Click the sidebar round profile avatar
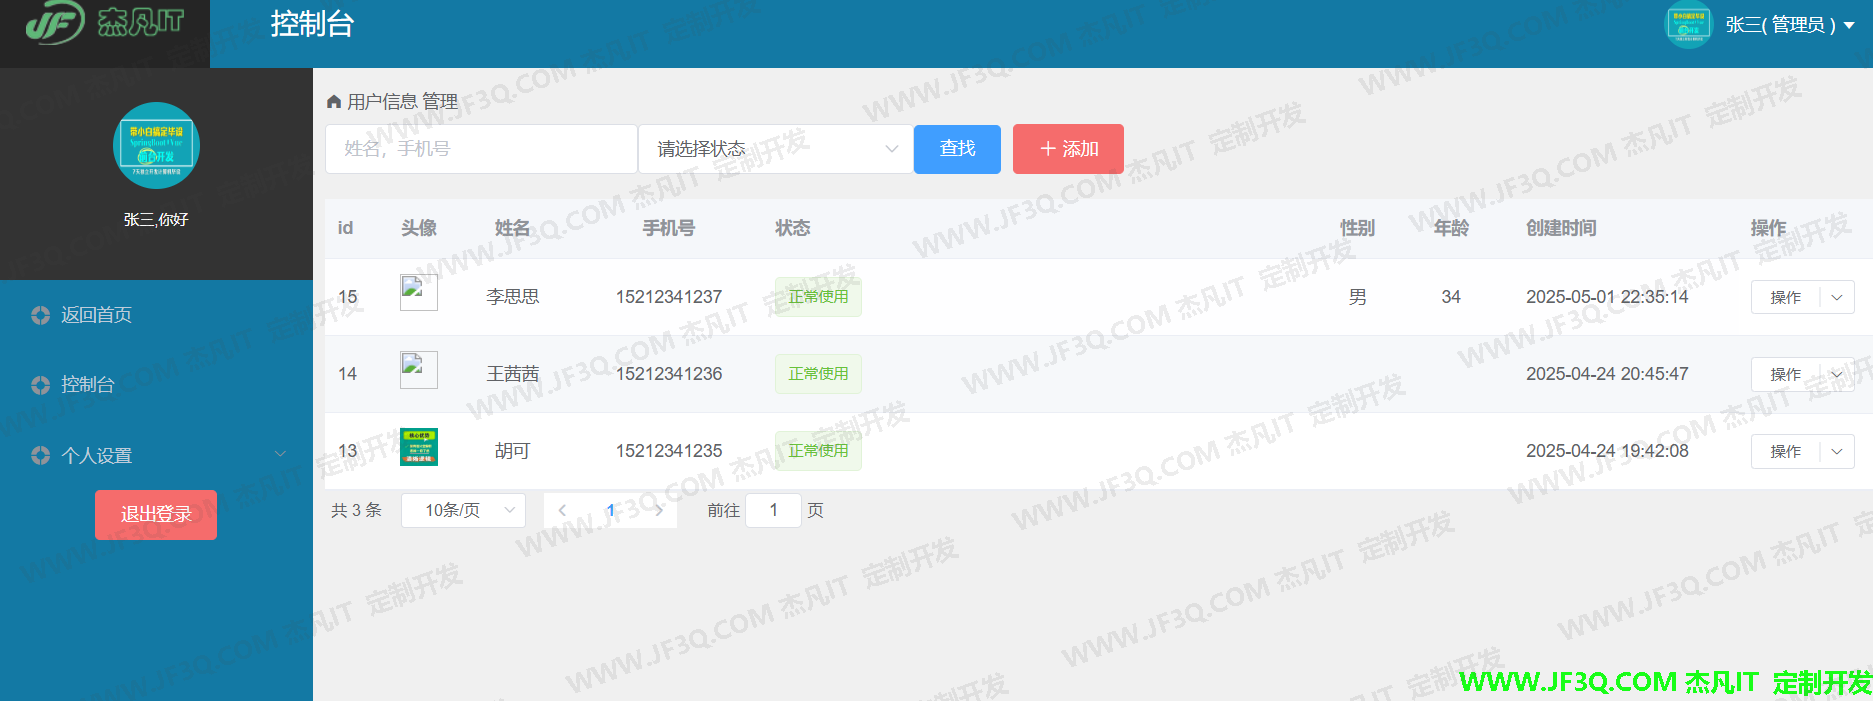1873x701 pixels. pos(156,146)
